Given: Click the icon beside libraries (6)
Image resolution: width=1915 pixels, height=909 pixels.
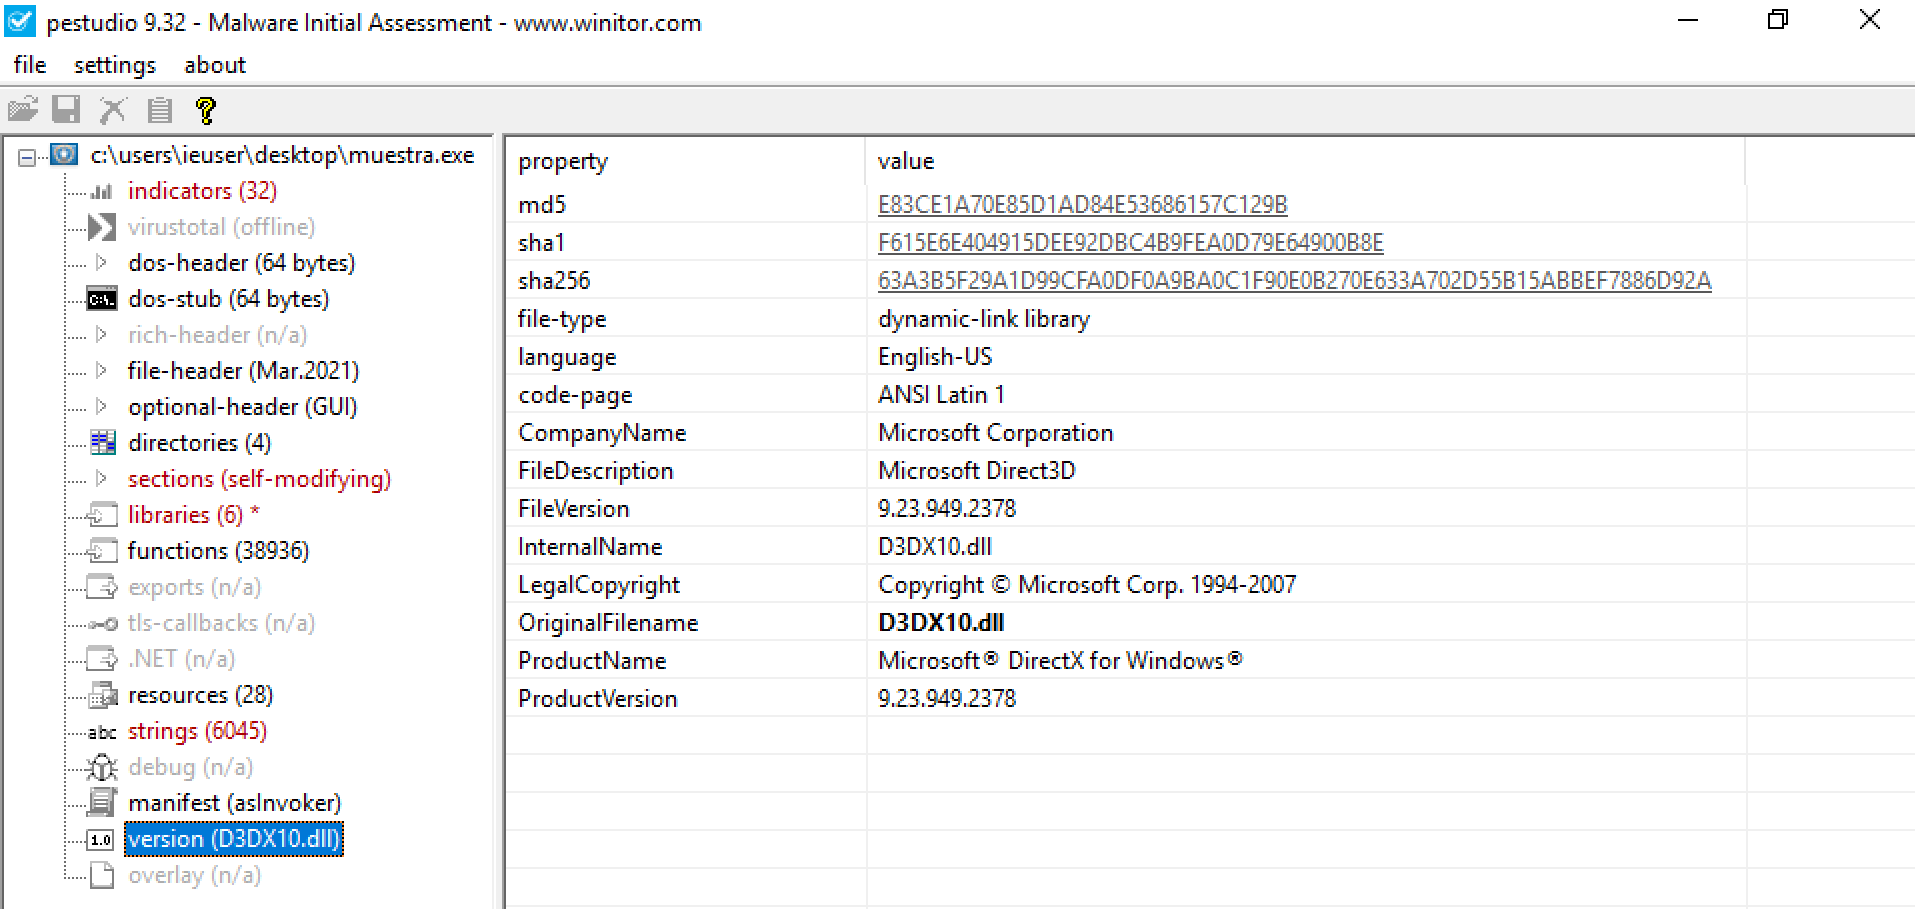Looking at the screenshot, I should coord(102,515).
